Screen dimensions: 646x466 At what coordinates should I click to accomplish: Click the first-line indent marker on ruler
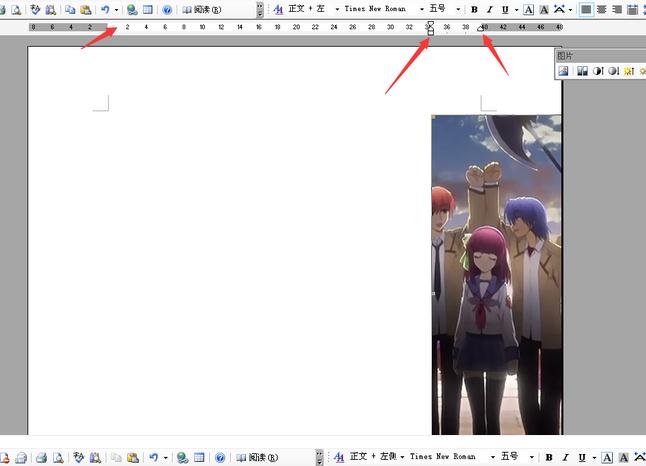pos(431,23)
